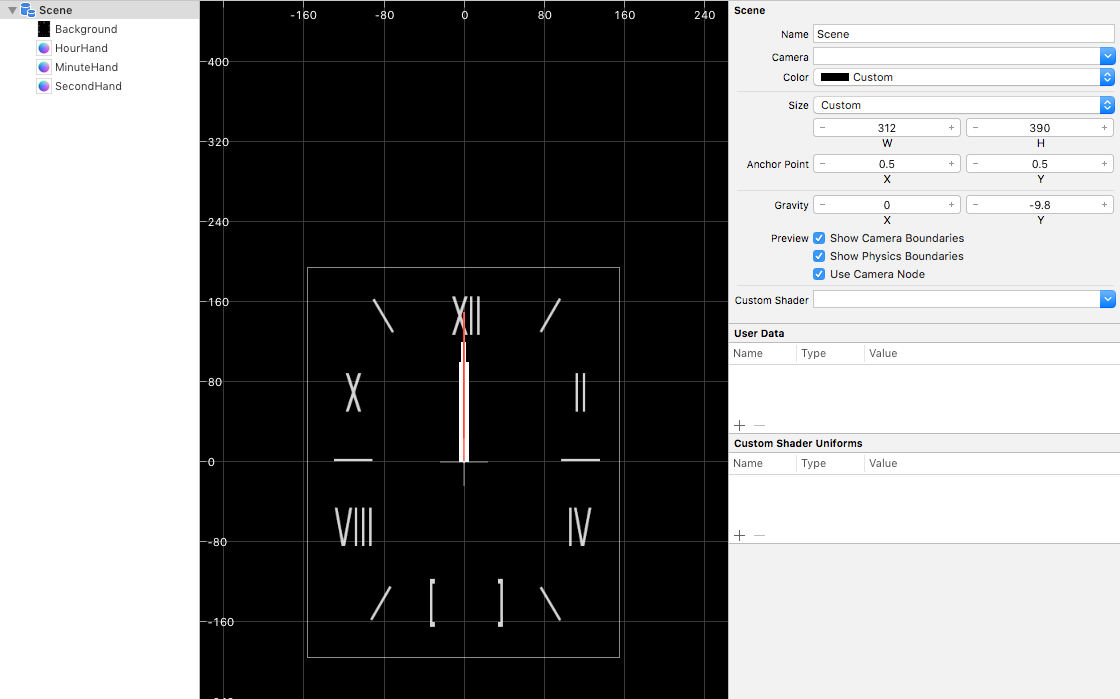The image size is (1120, 699).
Task: Increase Gravity X value
Action: (x=951, y=205)
